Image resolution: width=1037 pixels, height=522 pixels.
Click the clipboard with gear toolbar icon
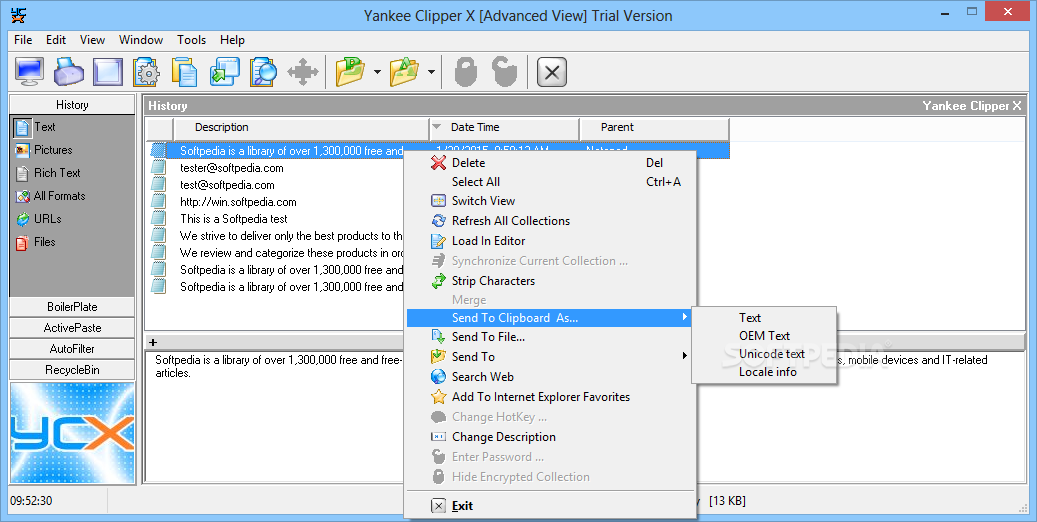146,71
